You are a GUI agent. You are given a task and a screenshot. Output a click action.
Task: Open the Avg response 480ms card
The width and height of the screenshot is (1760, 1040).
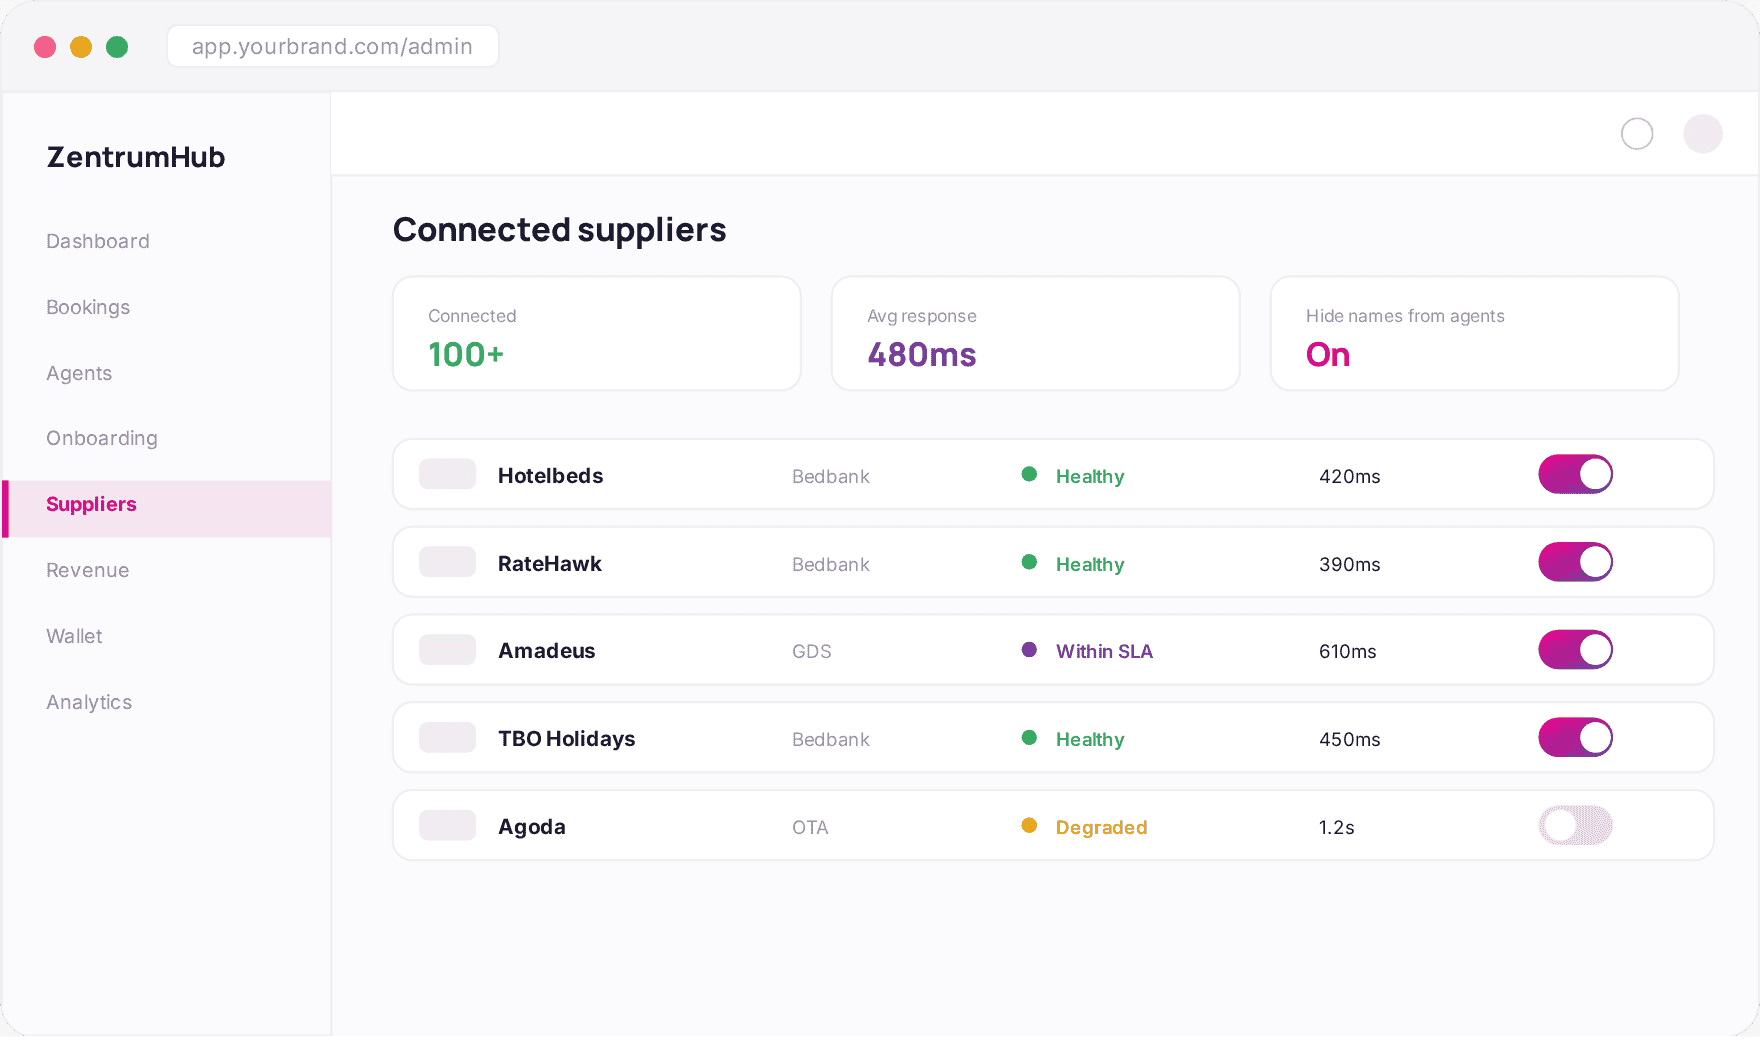coord(1036,334)
